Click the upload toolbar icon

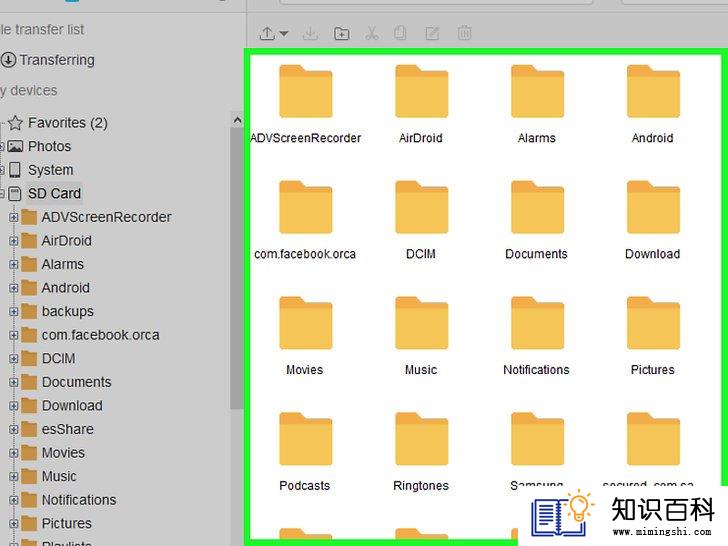(x=267, y=33)
